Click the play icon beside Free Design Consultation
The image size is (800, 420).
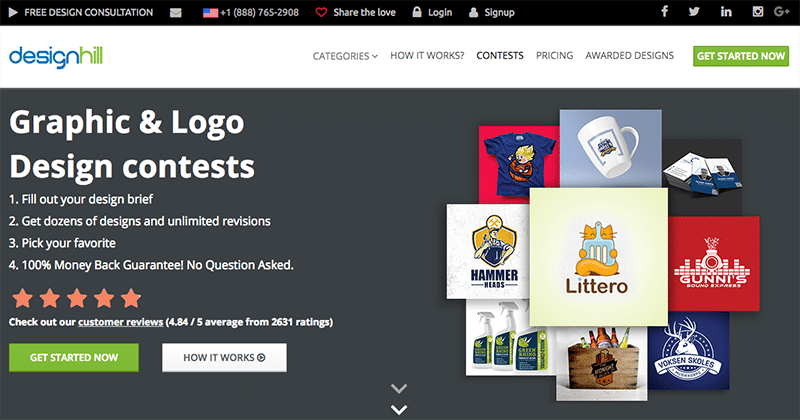point(13,12)
